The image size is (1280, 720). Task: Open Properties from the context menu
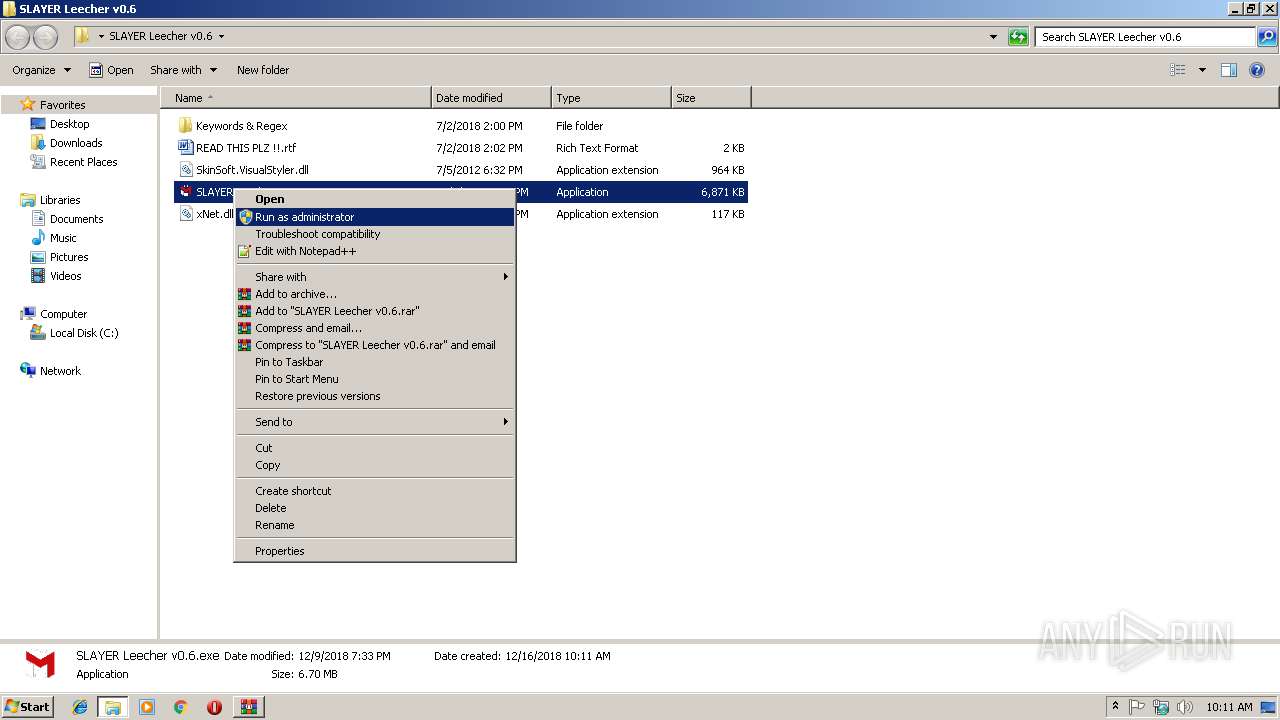(x=375, y=551)
